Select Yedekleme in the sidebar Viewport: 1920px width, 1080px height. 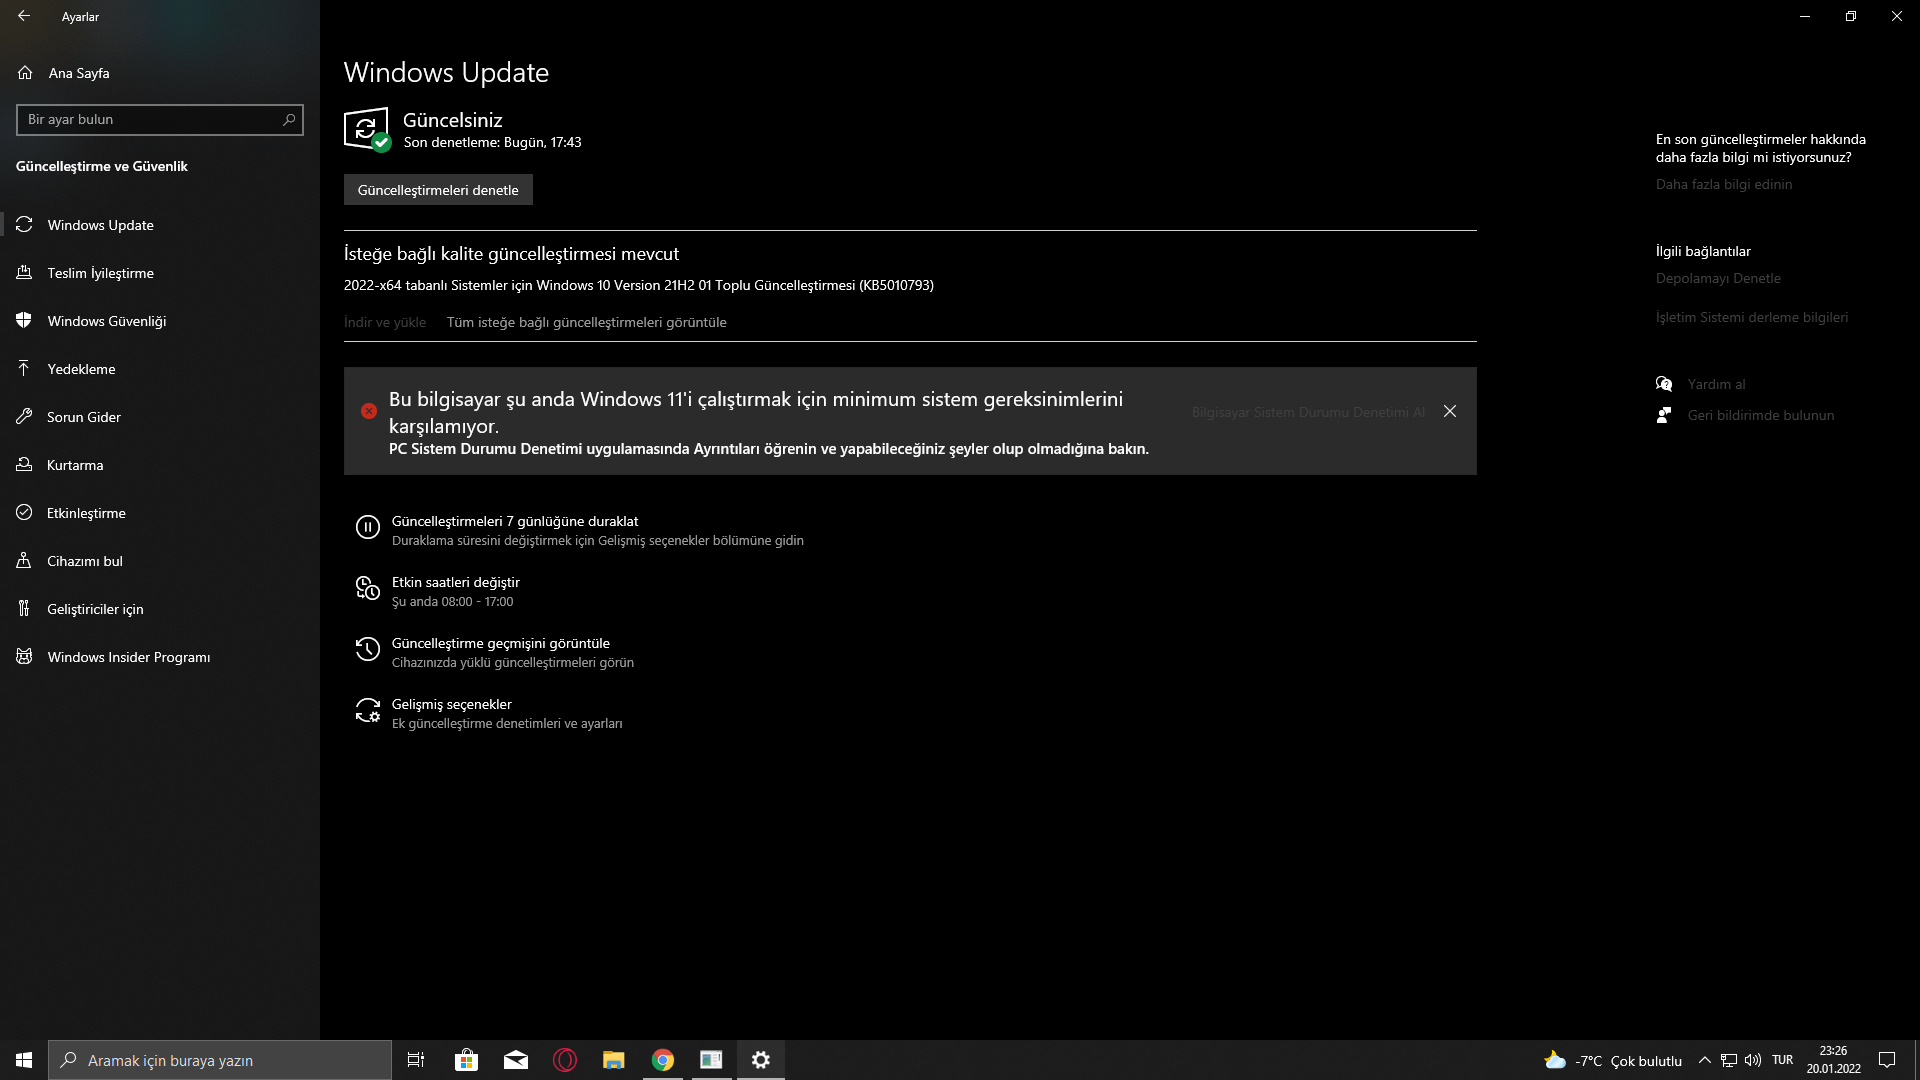[x=160, y=369]
